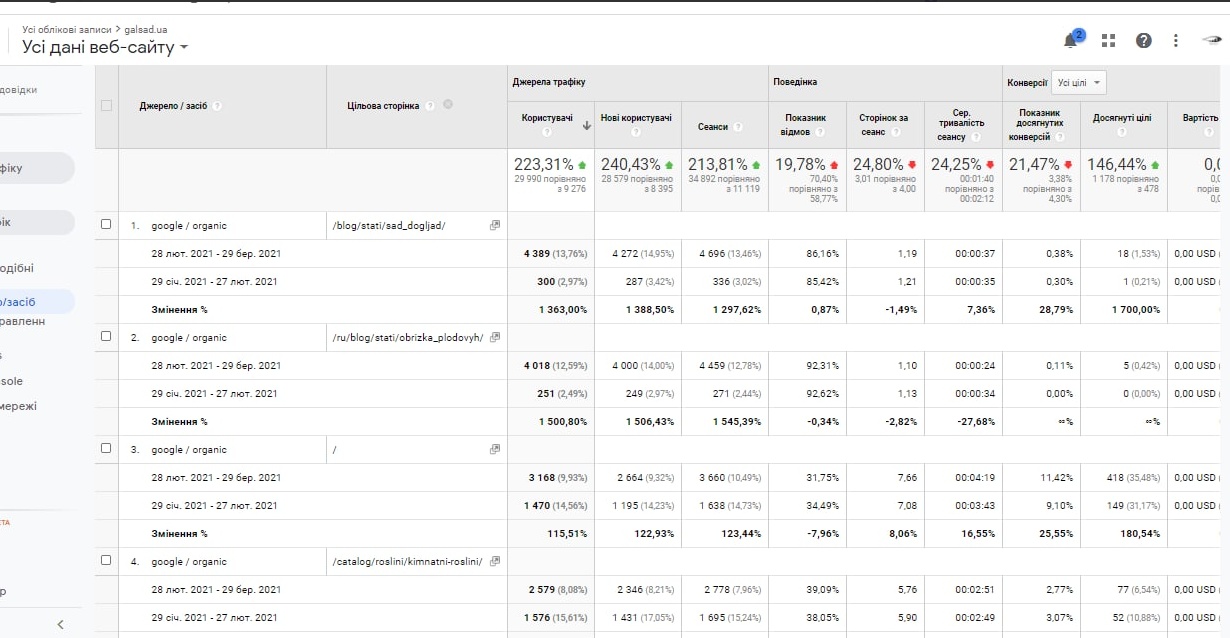This screenshot has width=1230, height=638.
Task: Check the box for row 1
Action: (x=106, y=225)
